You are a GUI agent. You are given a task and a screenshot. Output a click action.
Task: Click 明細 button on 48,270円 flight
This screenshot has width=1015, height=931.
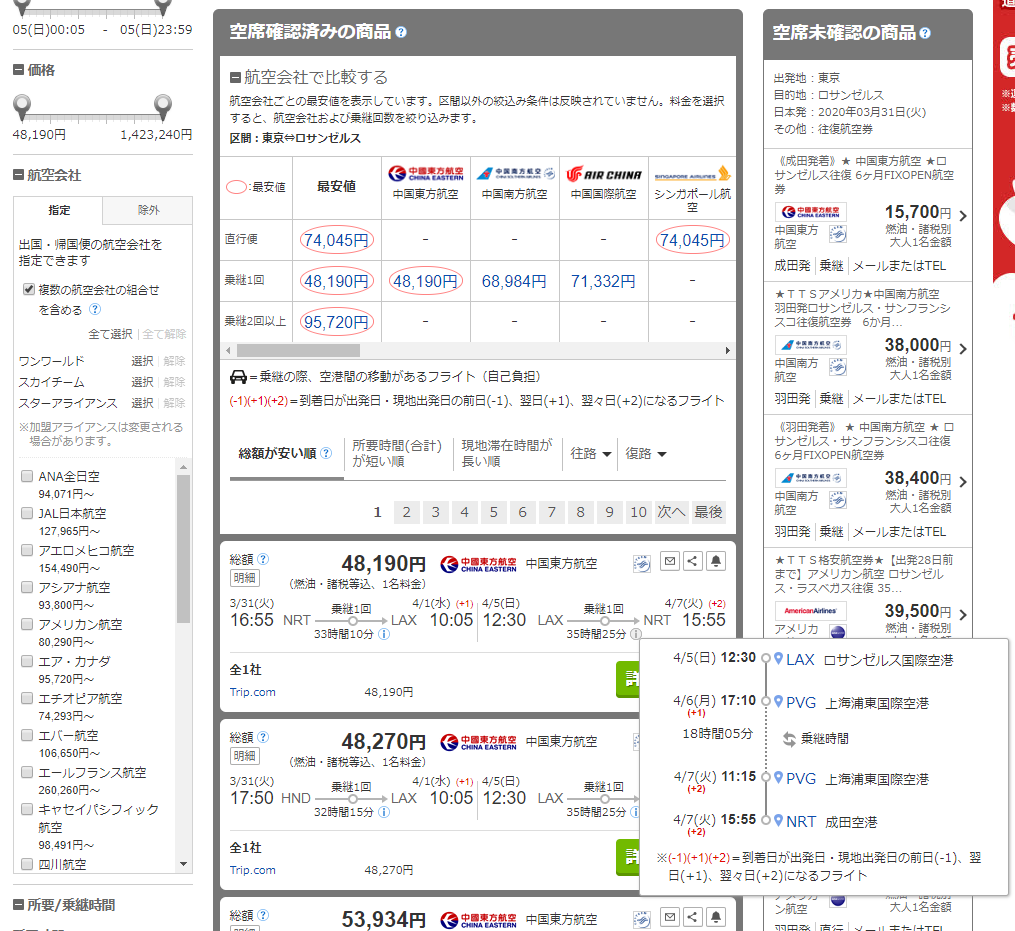click(x=243, y=756)
